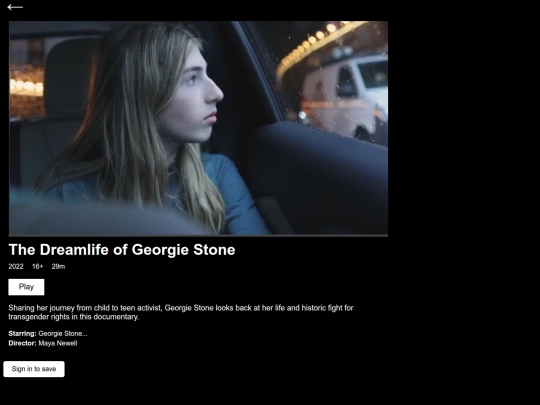Click the documentary synopsis paragraph
The image size is (540, 405).
pyautogui.click(x=181, y=312)
